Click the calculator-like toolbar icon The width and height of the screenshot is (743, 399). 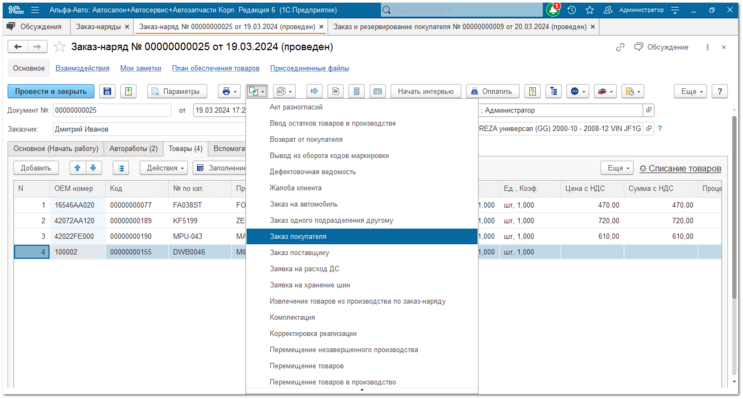pos(356,91)
